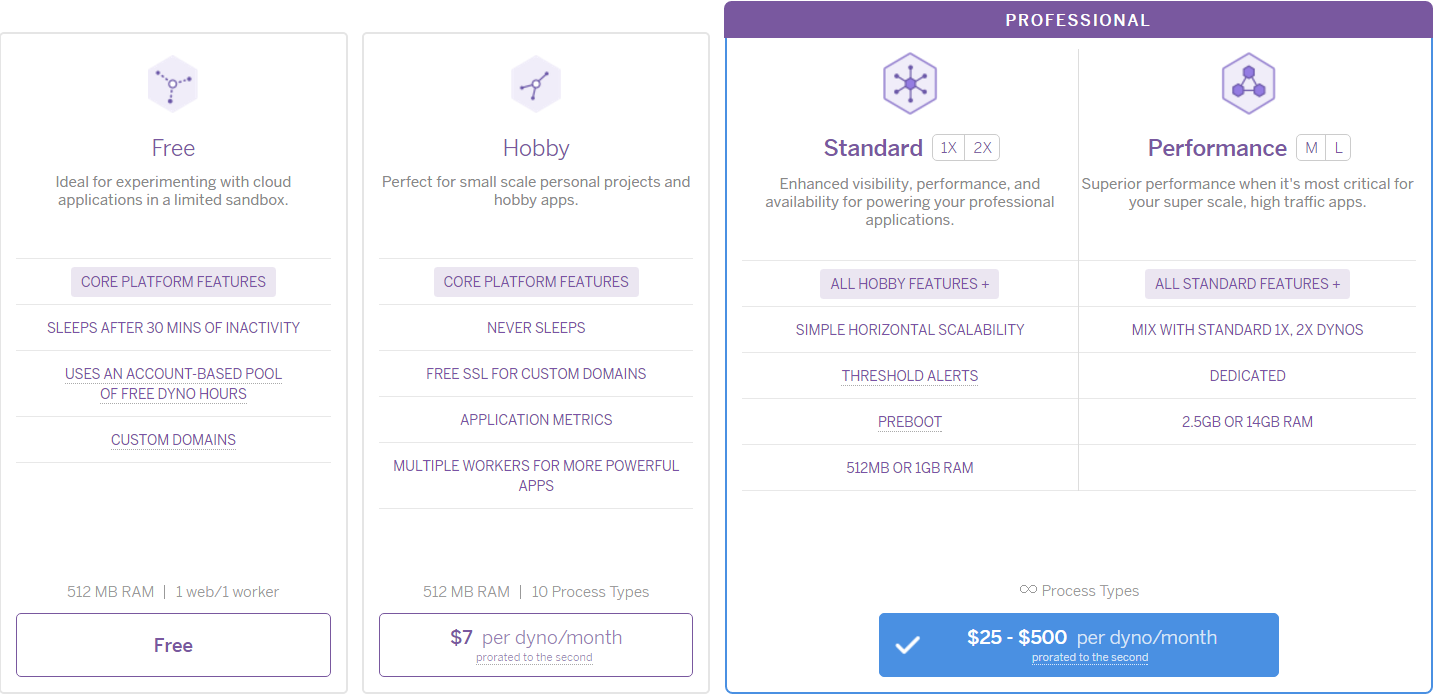The width and height of the screenshot is (1433, 694).
Task: Open the account-based pool of free dyno hours link
Action: tap(173, 384)
